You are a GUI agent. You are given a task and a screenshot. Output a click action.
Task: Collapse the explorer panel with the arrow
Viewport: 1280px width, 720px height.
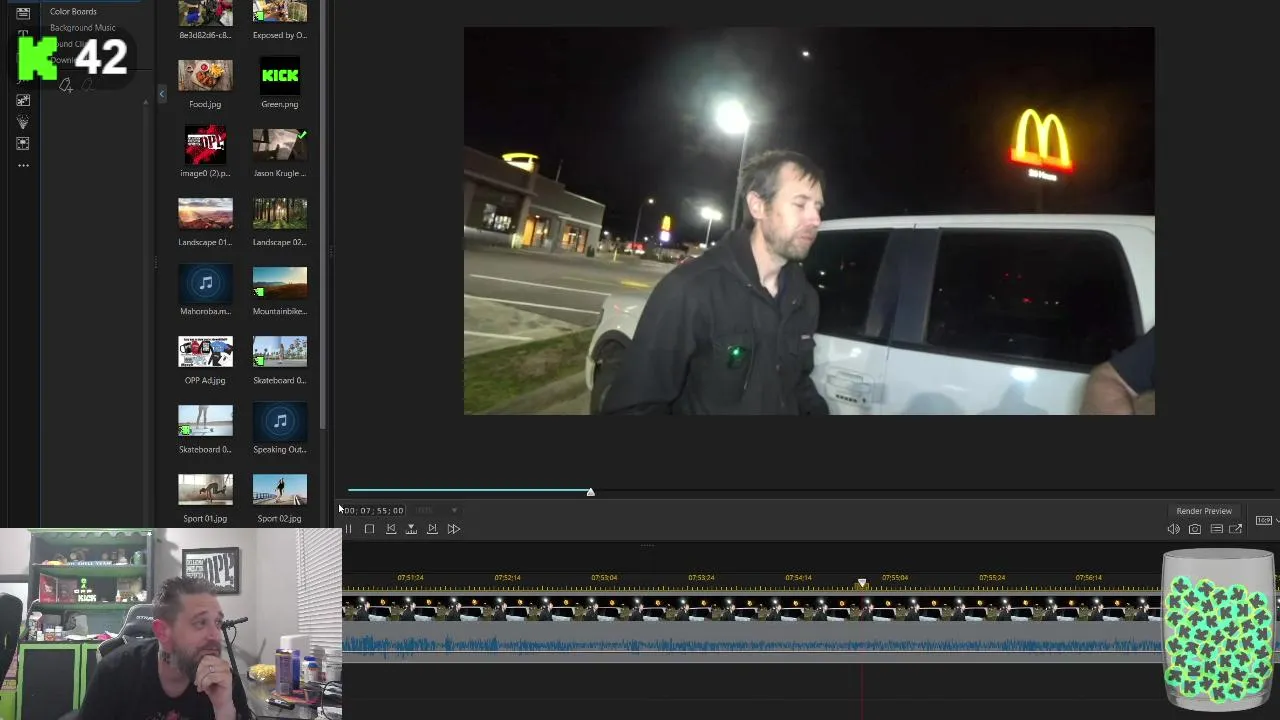tap(162, 94)
